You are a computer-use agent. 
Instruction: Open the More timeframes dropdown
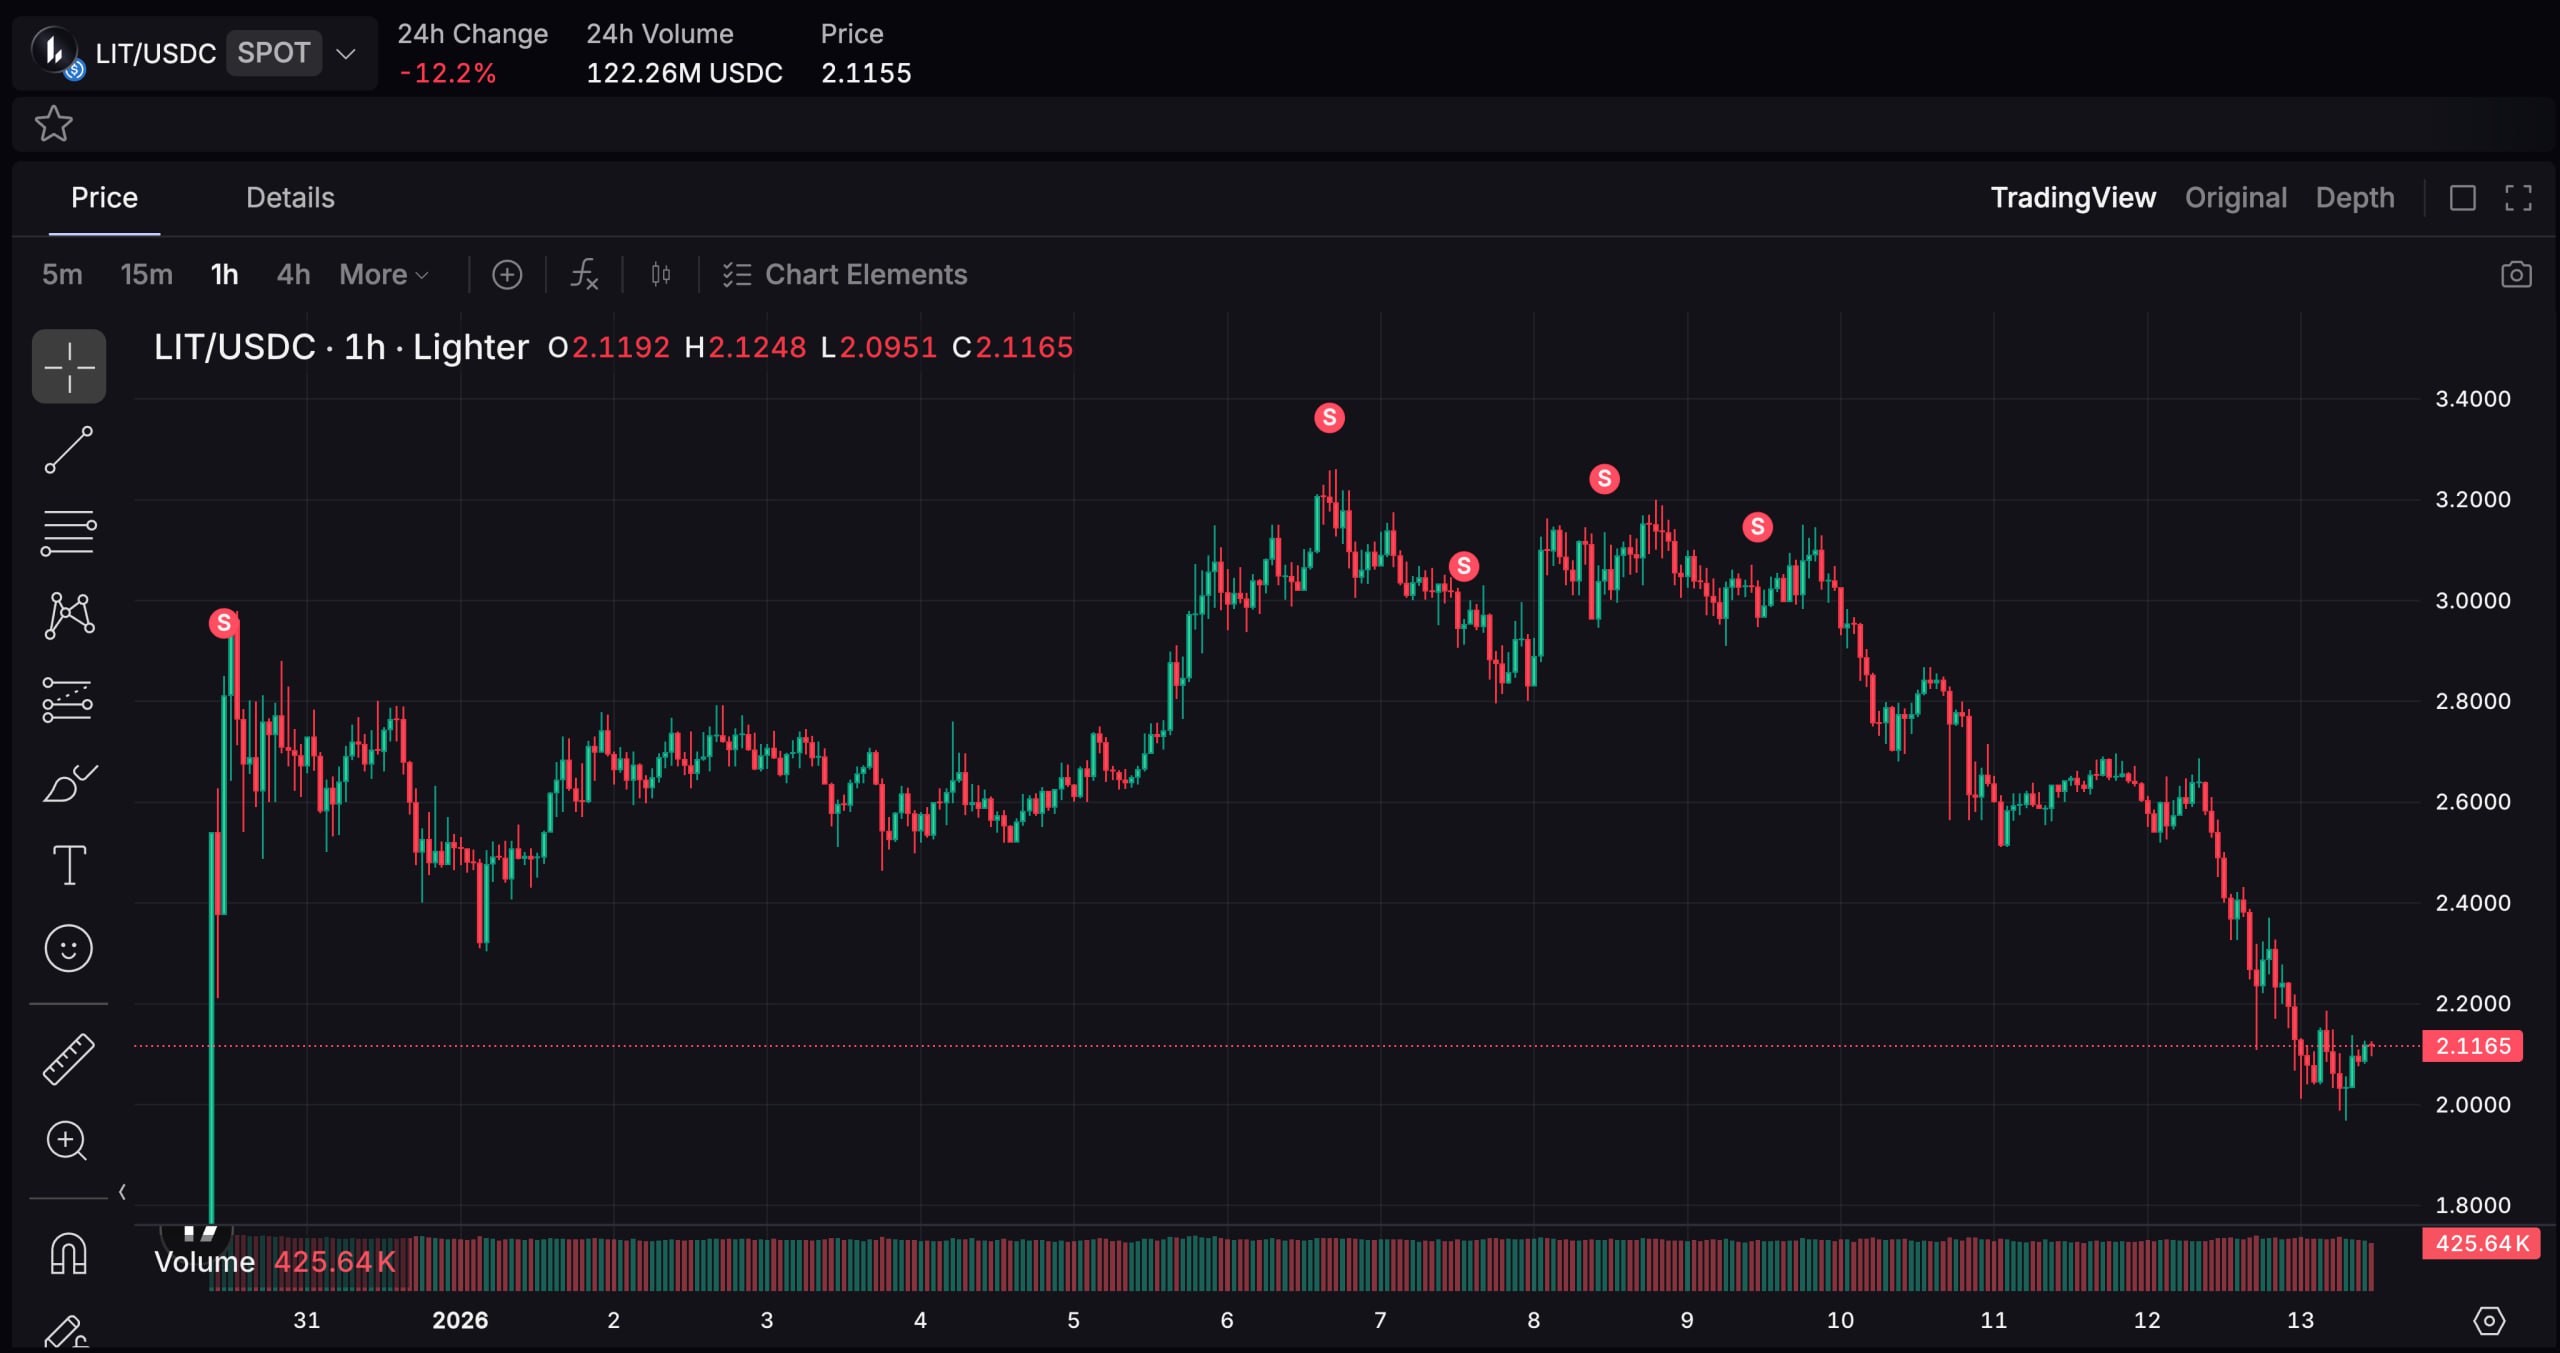pyautogui.click(x=384, y=274)
